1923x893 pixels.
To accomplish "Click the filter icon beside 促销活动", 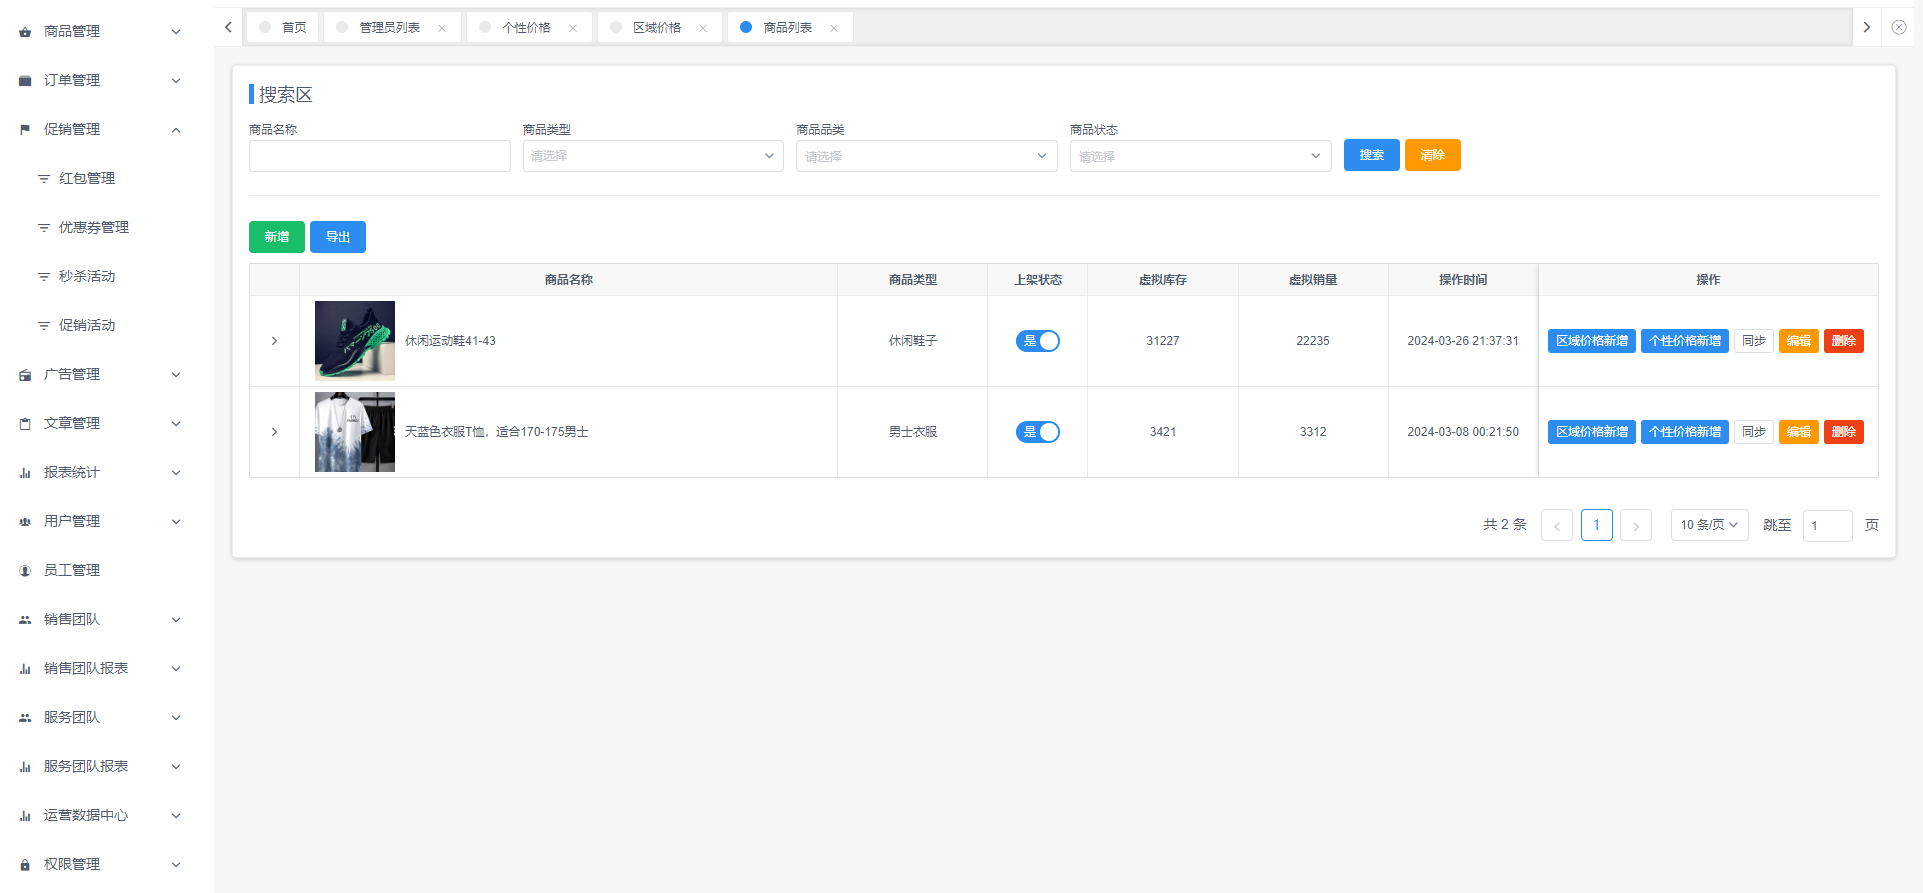I will [x=44, y=326].
